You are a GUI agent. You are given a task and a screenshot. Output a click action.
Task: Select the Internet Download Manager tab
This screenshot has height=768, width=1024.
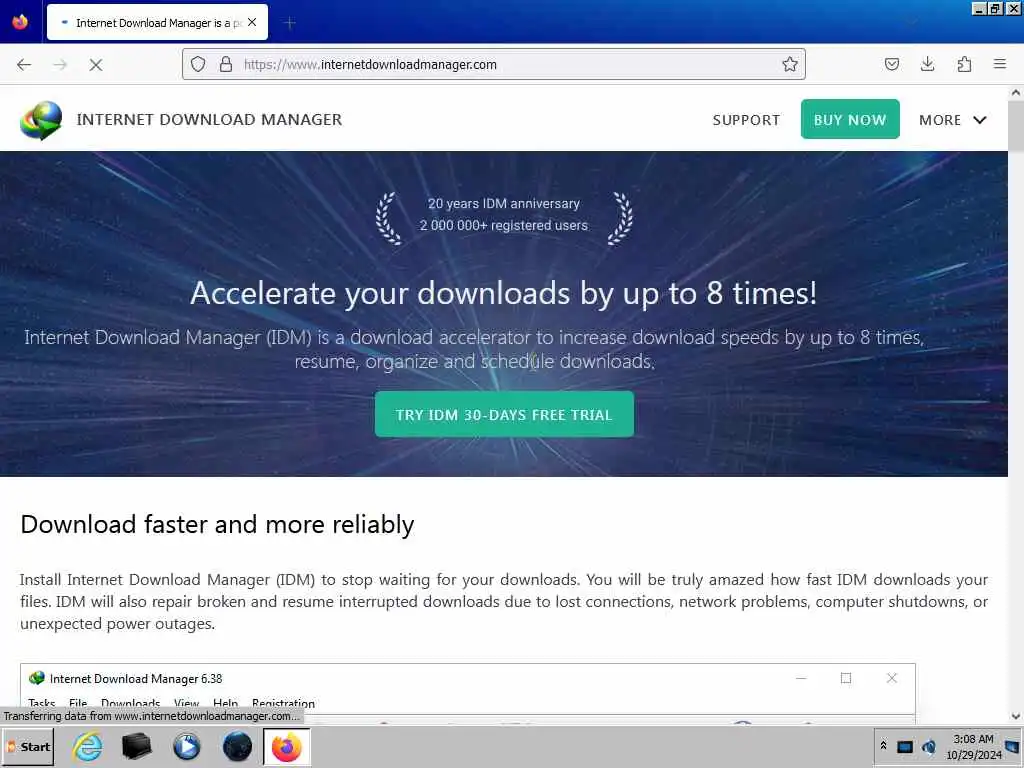point(157,22)
